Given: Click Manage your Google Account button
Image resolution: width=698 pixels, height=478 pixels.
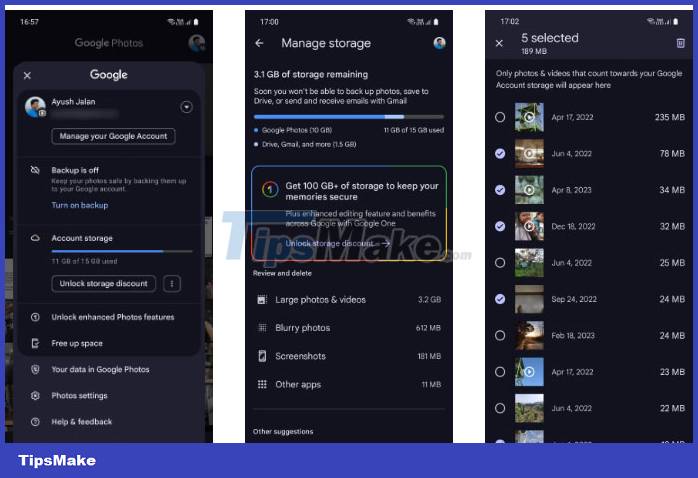Looking at the screenshot, I should click(113, 136).
